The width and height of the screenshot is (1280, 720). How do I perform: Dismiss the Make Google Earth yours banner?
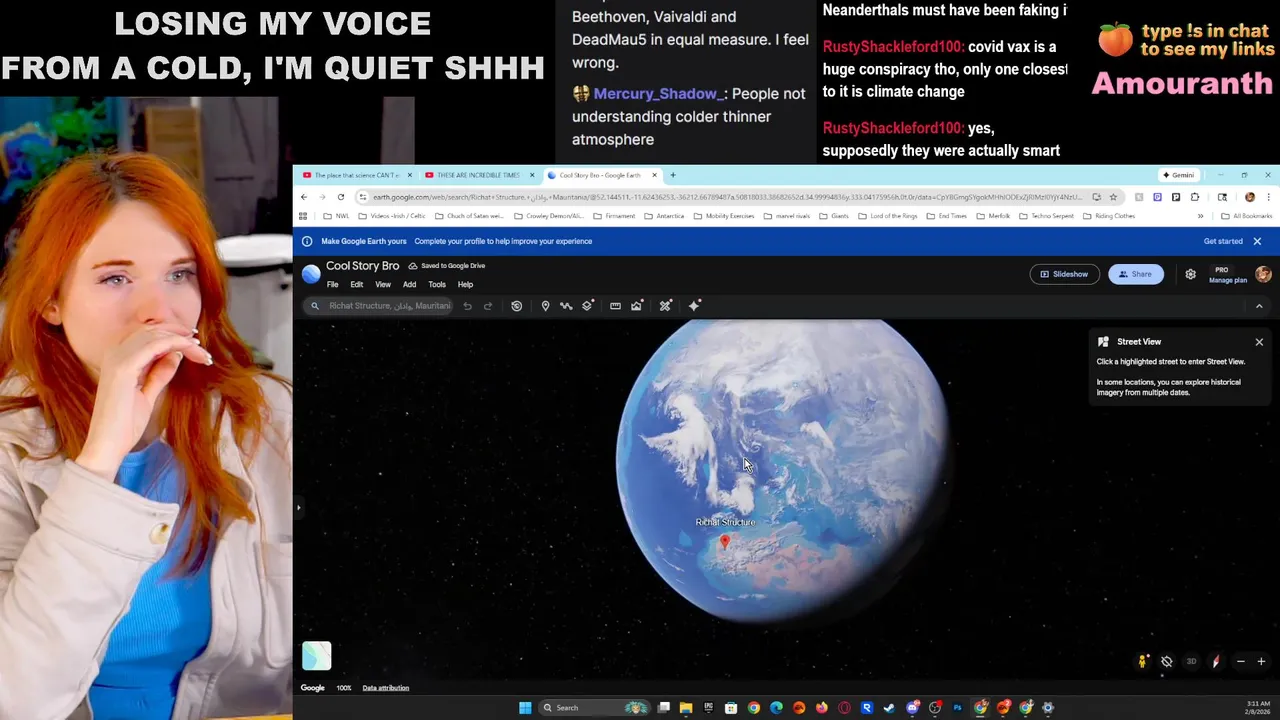pos(1257,241)
